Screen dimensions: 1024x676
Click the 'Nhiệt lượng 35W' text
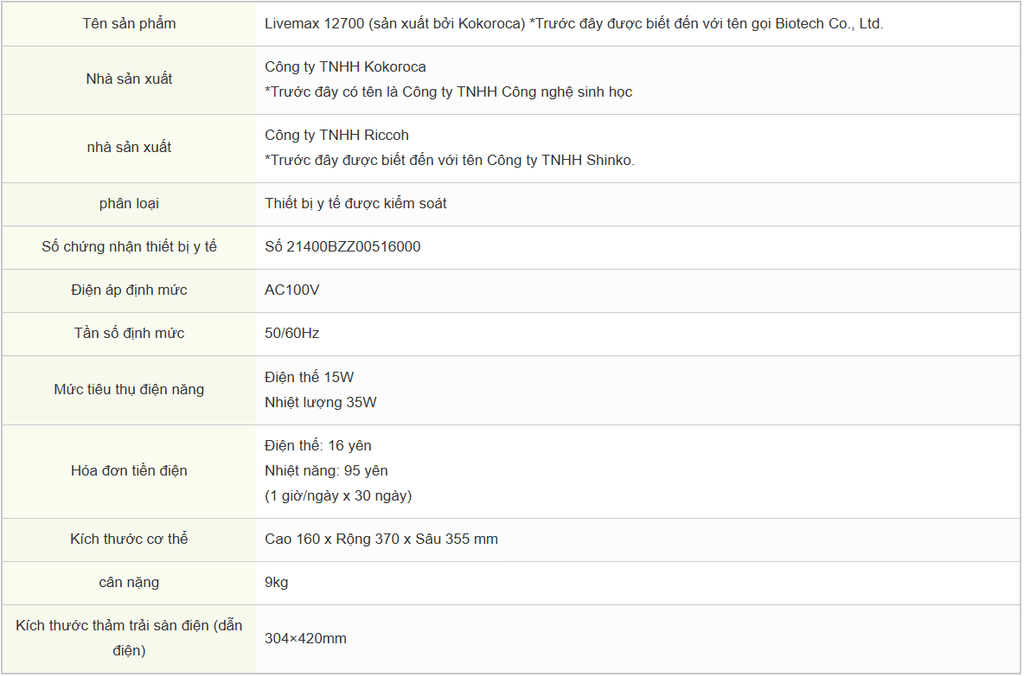(321, 402)
